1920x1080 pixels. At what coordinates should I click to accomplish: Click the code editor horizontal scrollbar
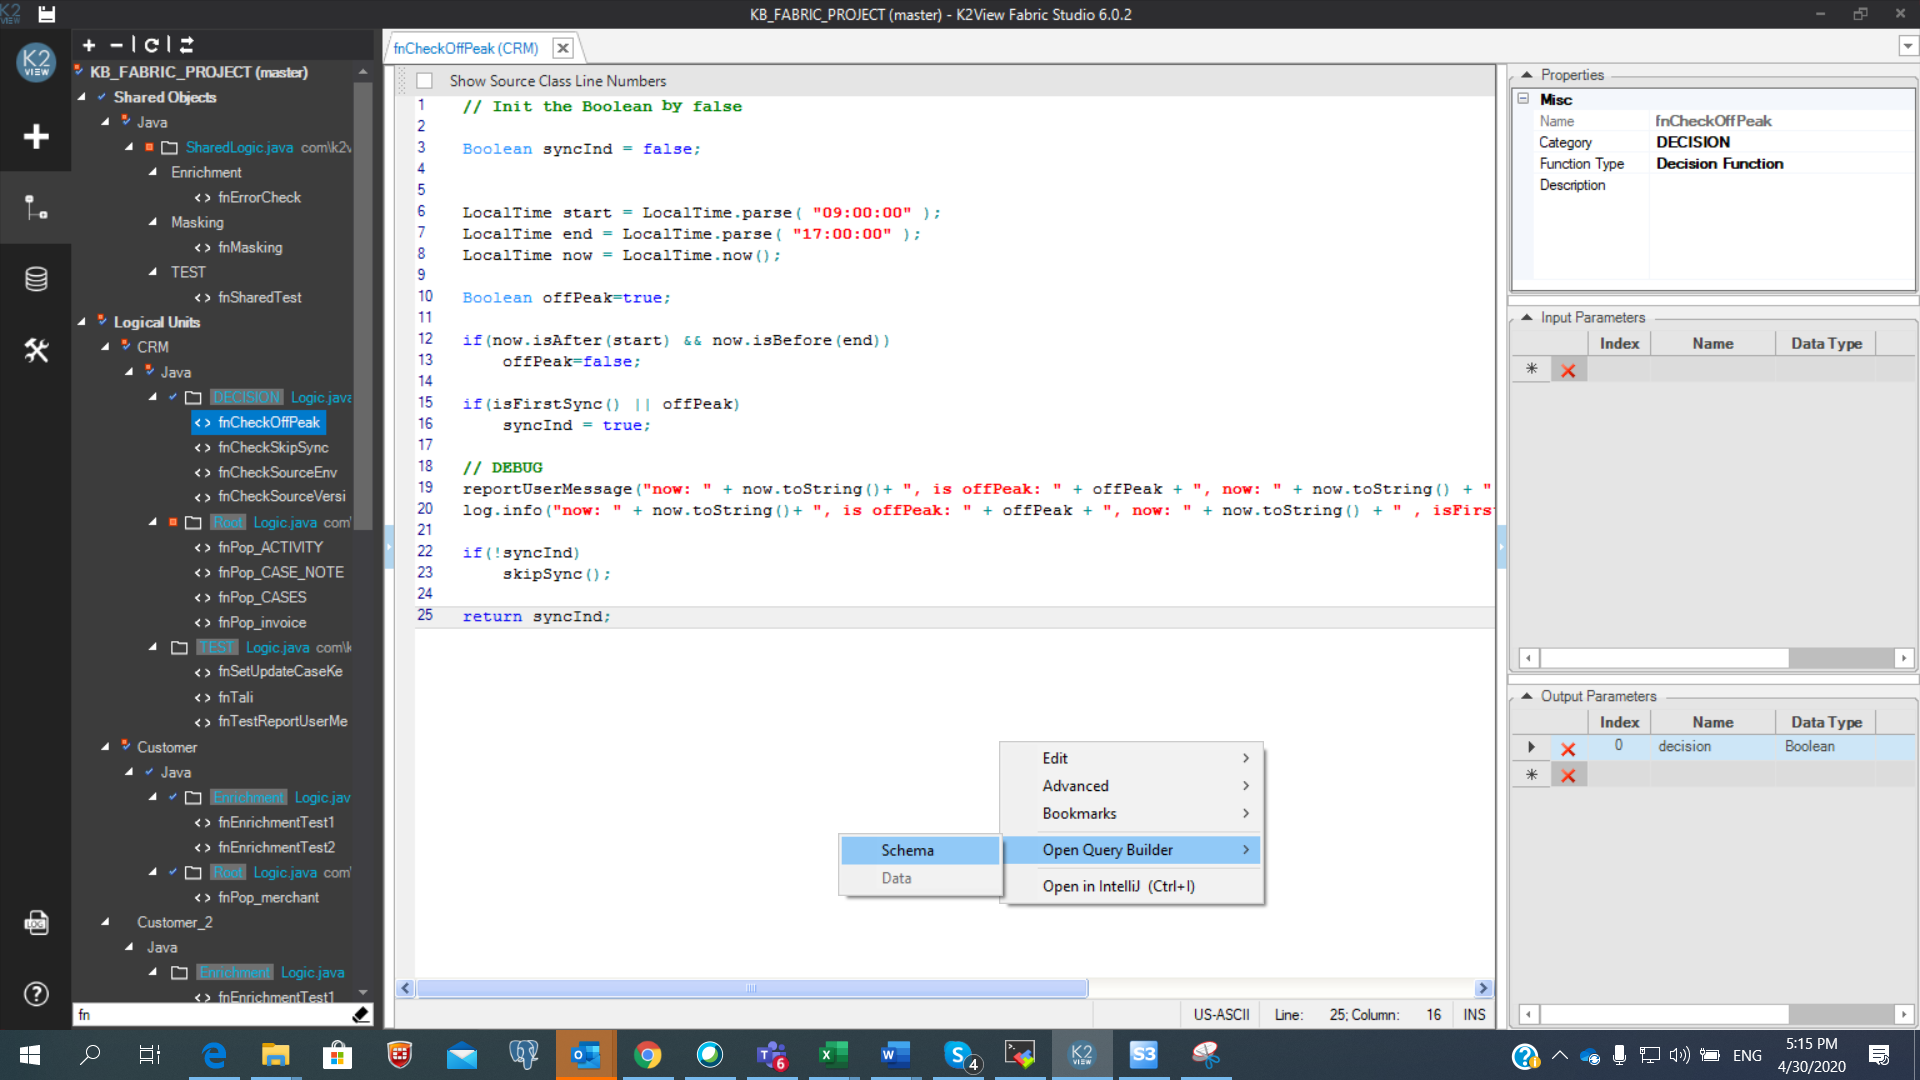point(752,988)
